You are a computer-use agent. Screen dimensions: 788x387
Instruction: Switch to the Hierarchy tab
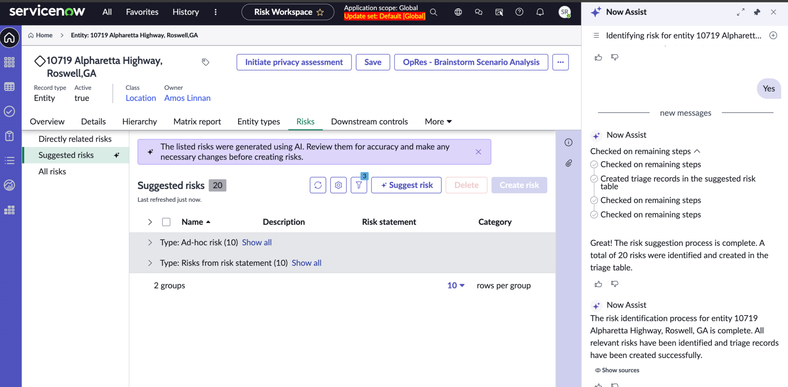[x=140, y=122]
